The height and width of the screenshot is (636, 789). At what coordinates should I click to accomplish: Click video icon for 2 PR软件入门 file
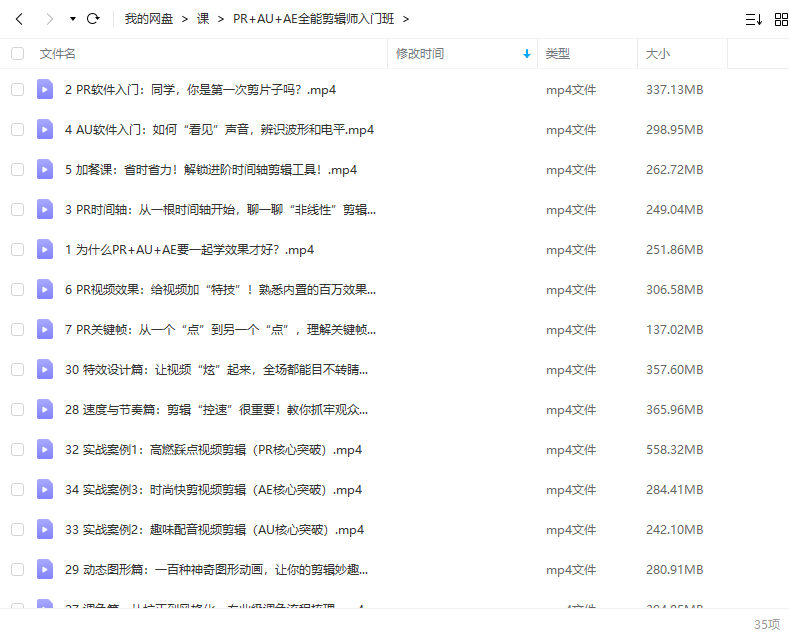pos(45,90)
